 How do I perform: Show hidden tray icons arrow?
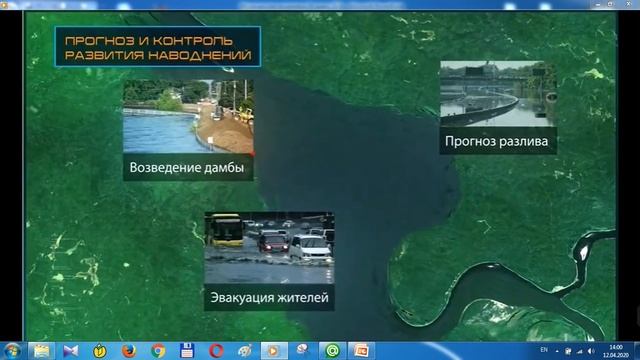pyautogui.click(x=557, y=351)
